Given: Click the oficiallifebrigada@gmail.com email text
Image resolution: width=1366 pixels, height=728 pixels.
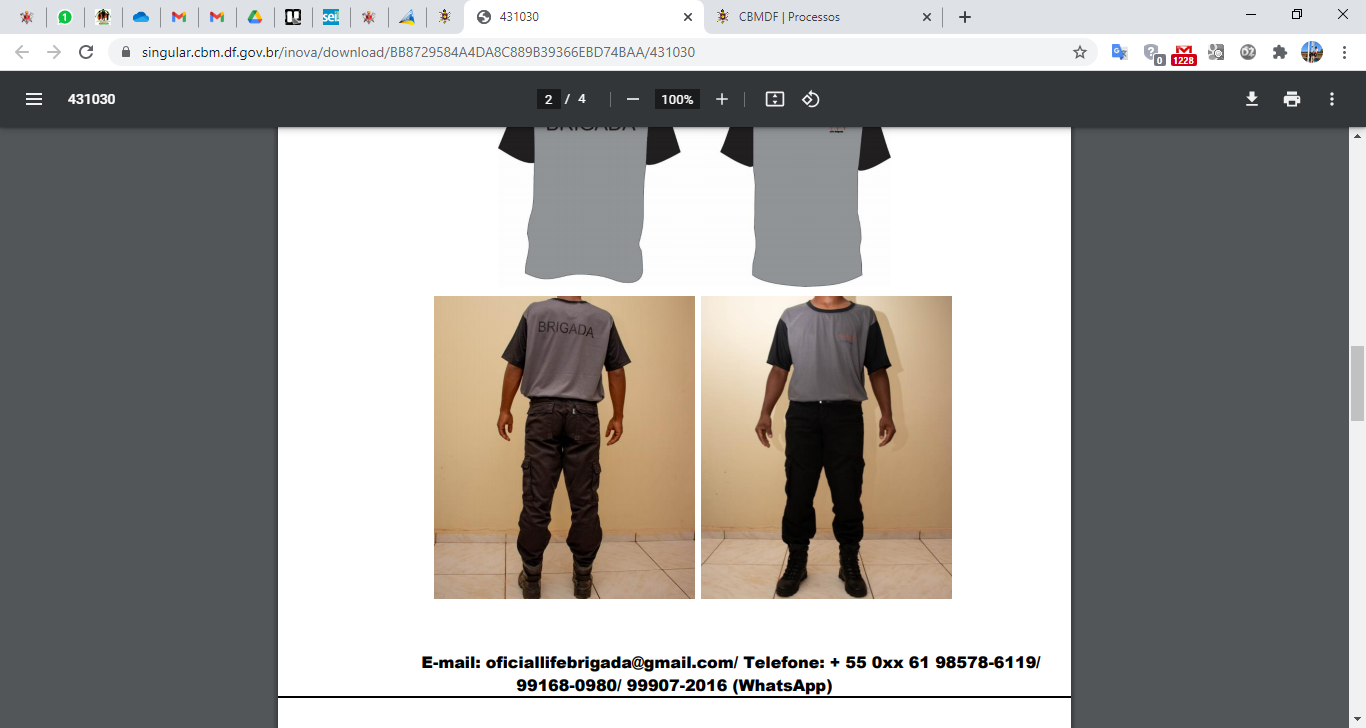Looking at the screenshot, I should coord(610,662).
